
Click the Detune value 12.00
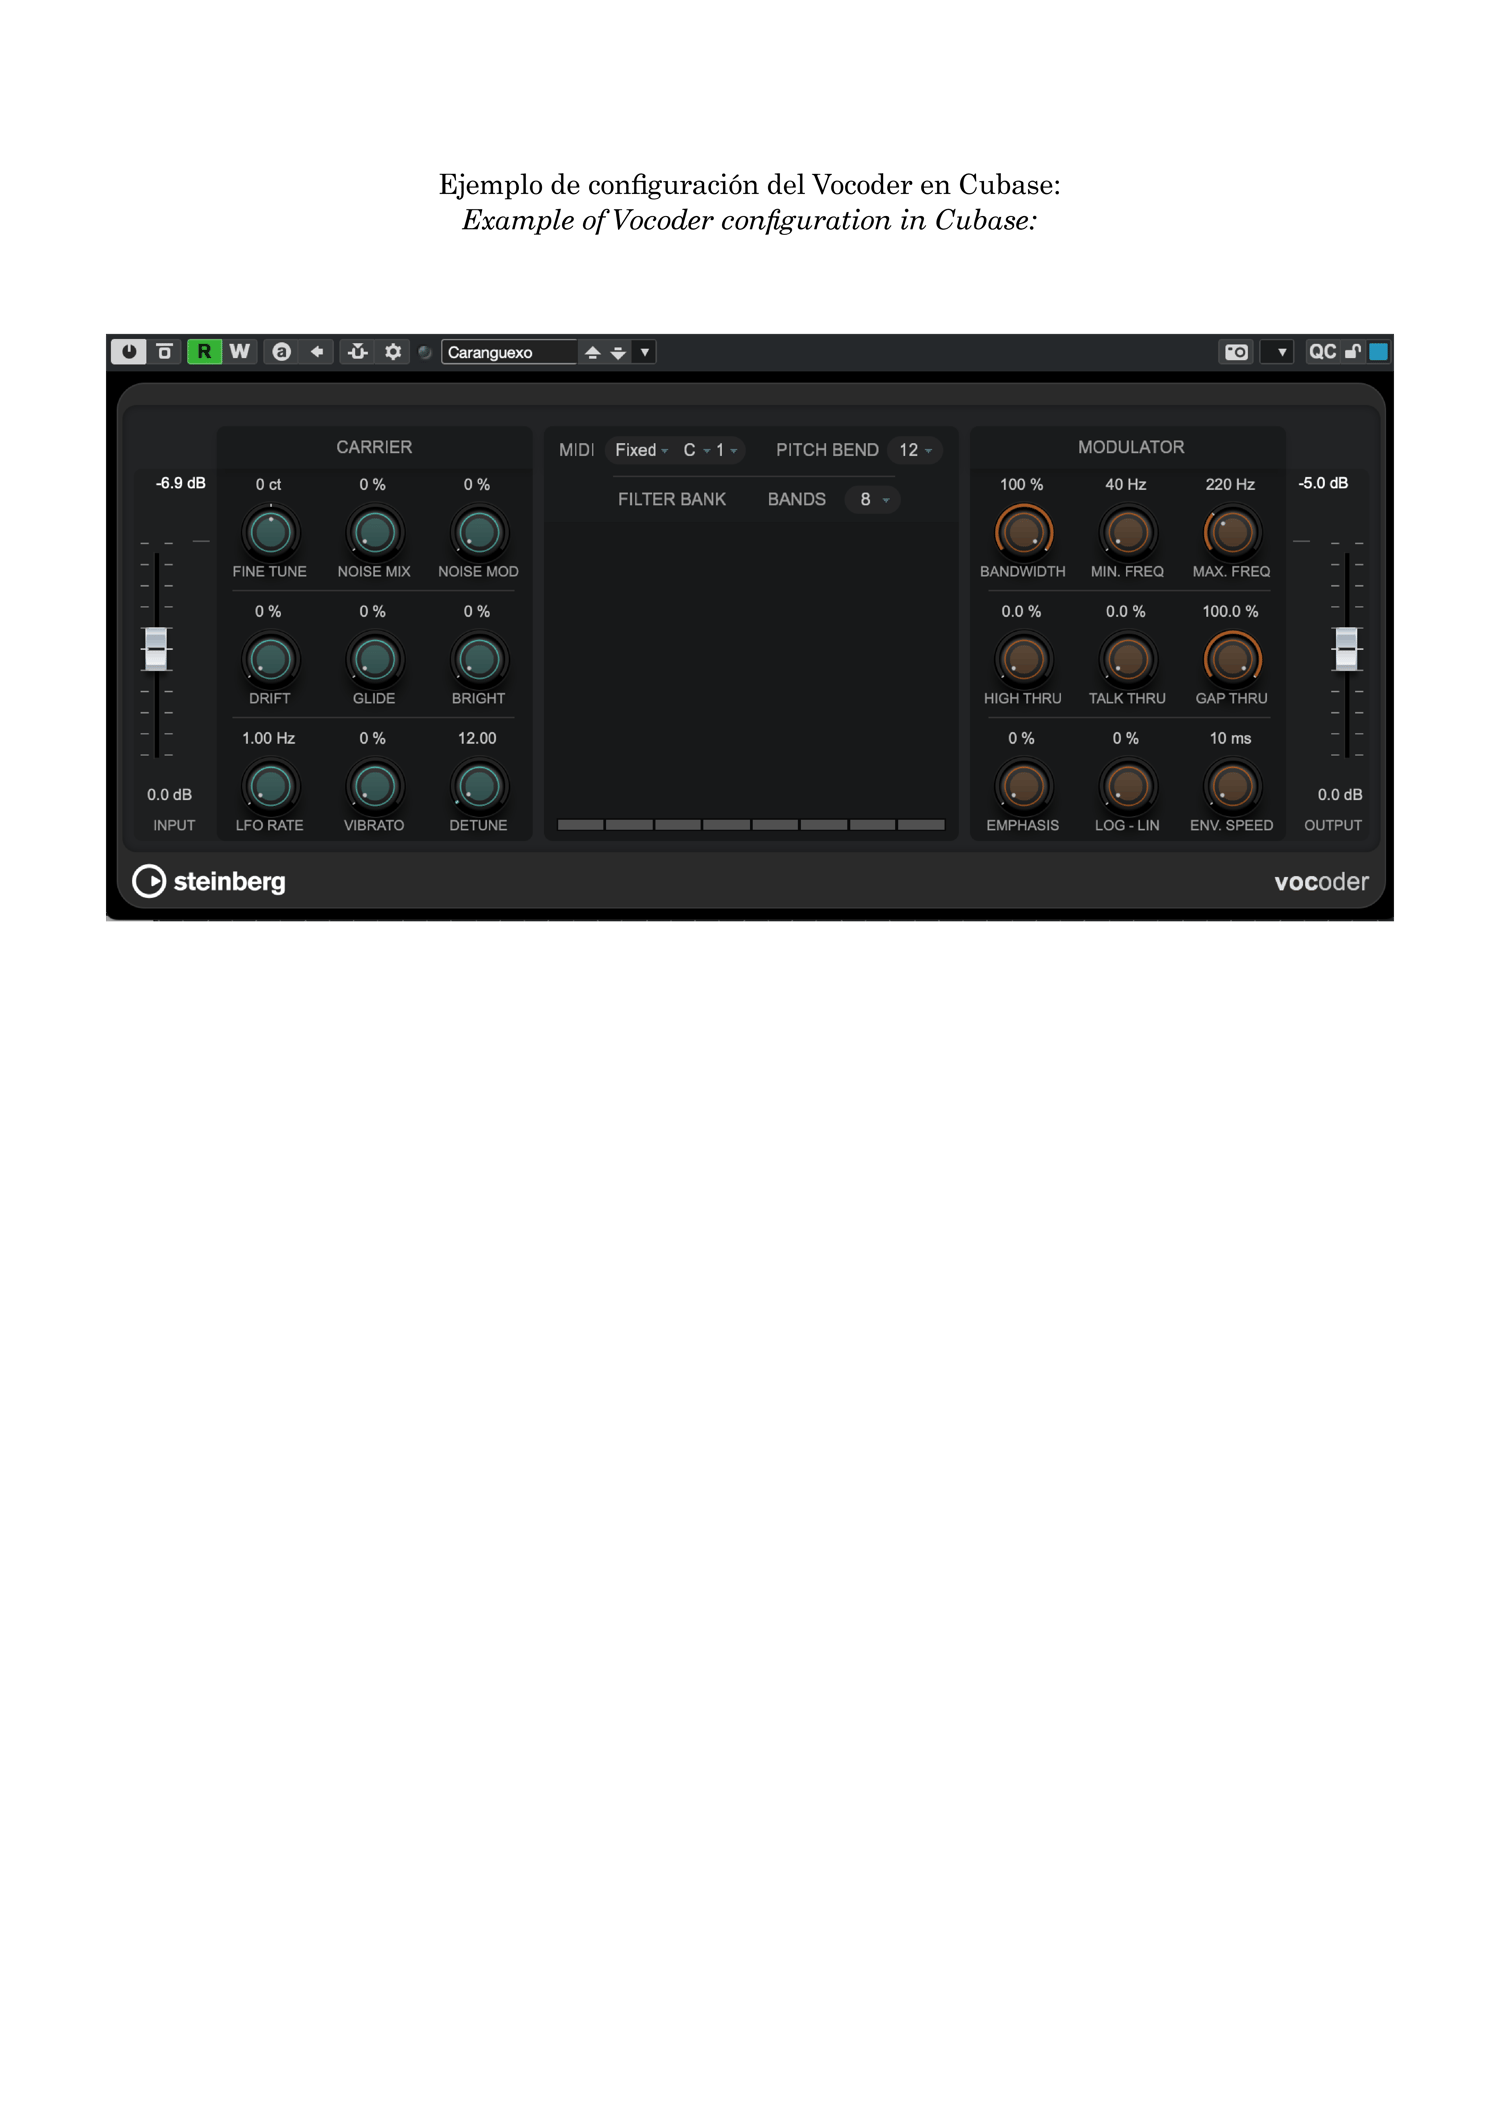[x=477, y=738]
